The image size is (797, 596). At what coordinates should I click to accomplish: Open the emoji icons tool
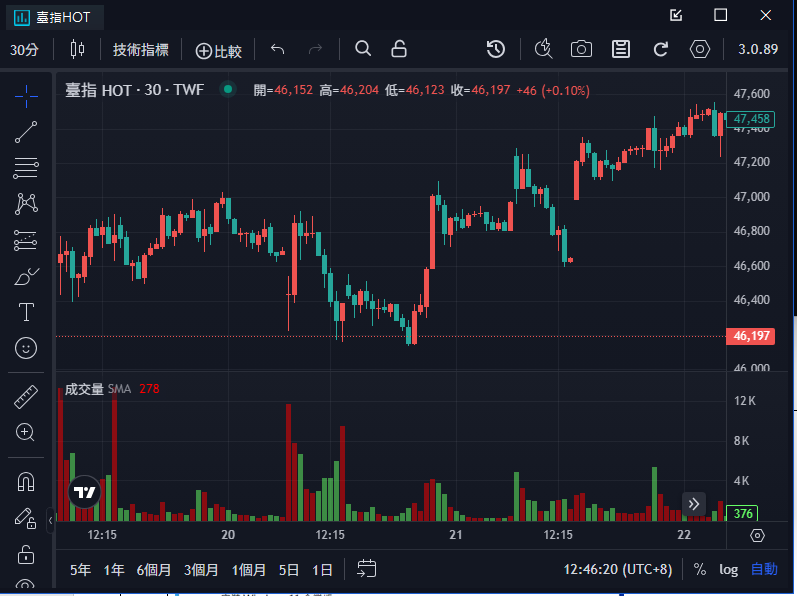(26, 348)
